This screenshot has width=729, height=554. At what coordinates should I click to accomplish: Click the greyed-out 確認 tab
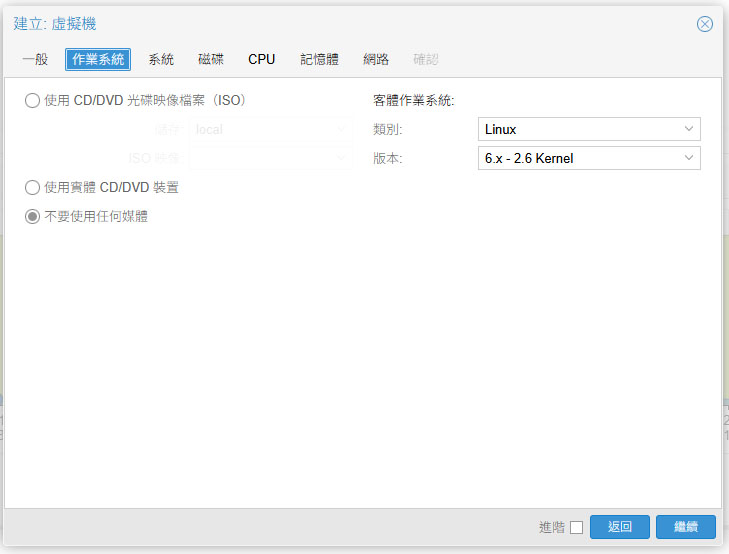pos(425,59)
